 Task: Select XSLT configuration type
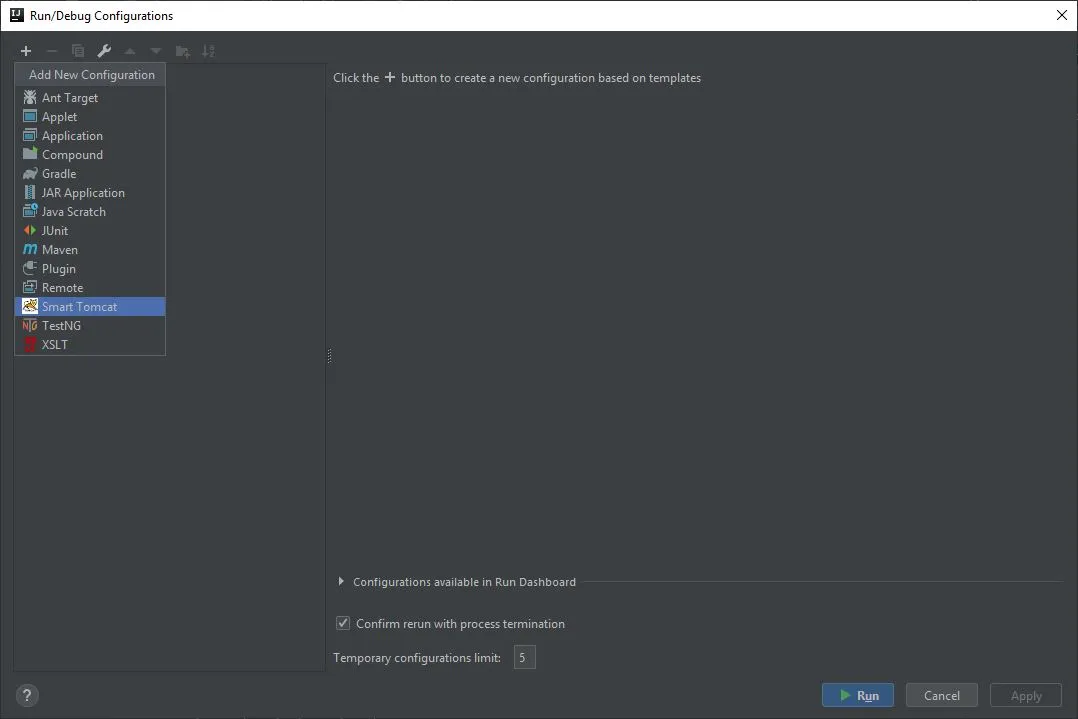[90, 345]
